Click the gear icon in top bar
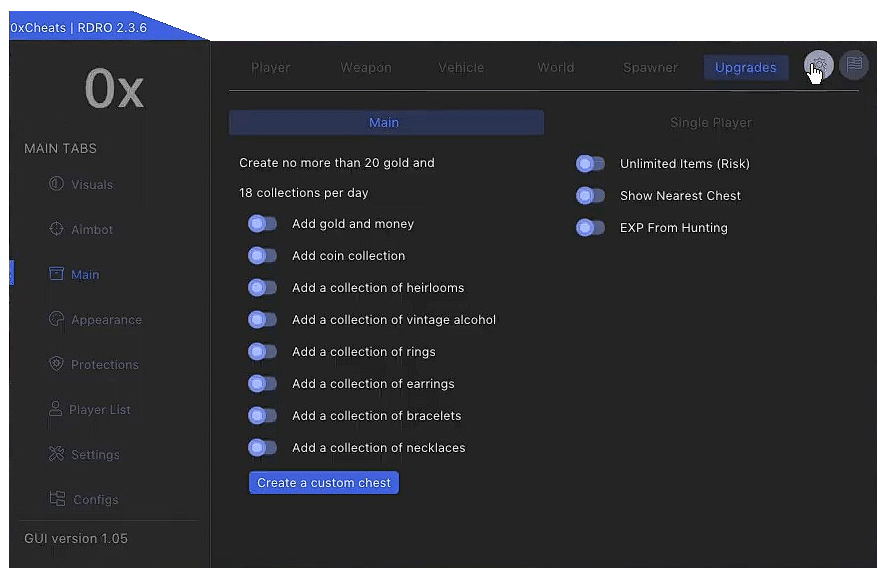Viewport: 885px width, 575px height. click(818, 66)
